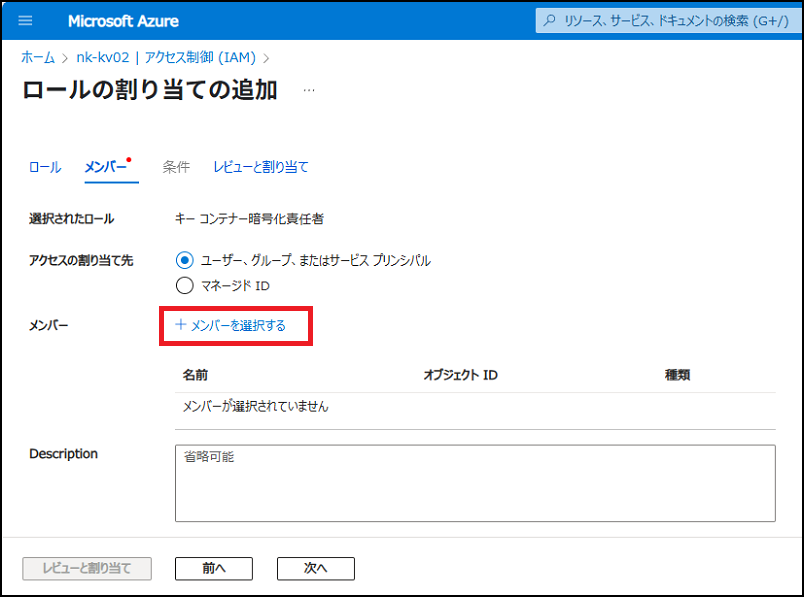Click the キー コンテナー暗号化責任者 role text

[249, 219]
